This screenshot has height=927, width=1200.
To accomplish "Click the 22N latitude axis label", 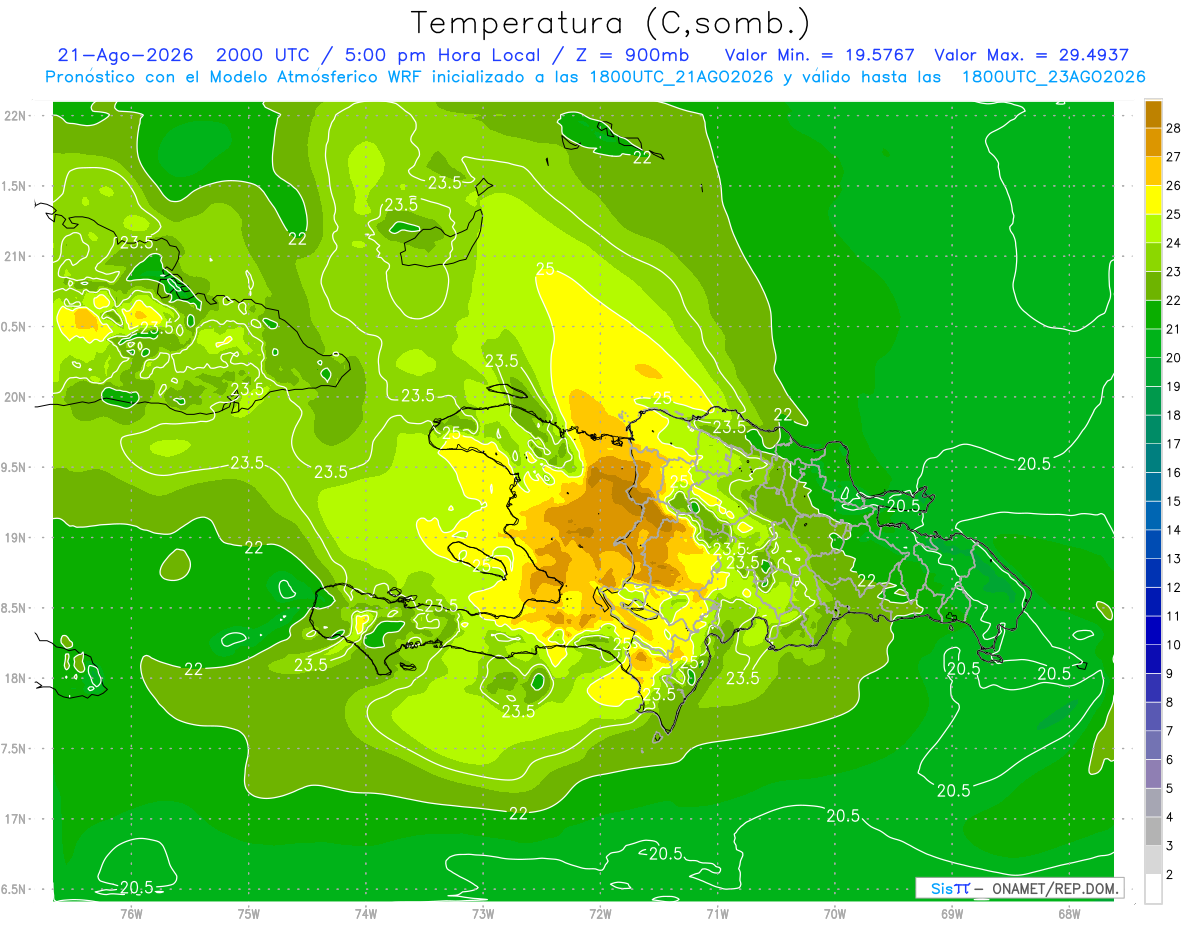I will [15, 116].
